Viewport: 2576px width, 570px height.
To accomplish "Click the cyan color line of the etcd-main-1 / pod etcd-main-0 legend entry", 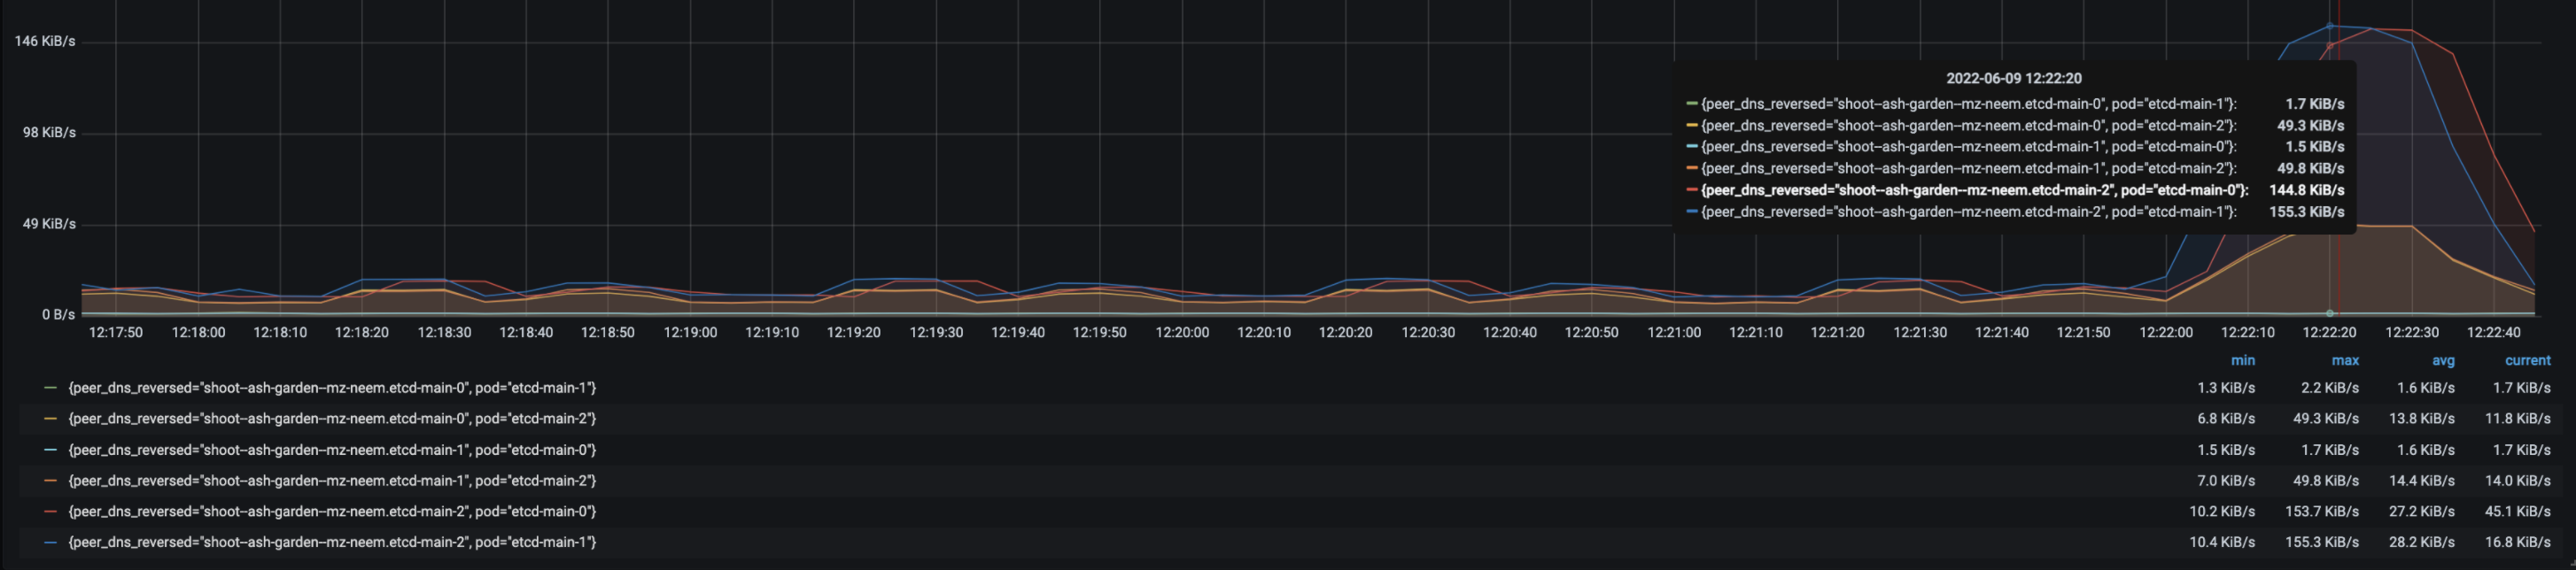I will pyautogui.click(x=50, y=450).
